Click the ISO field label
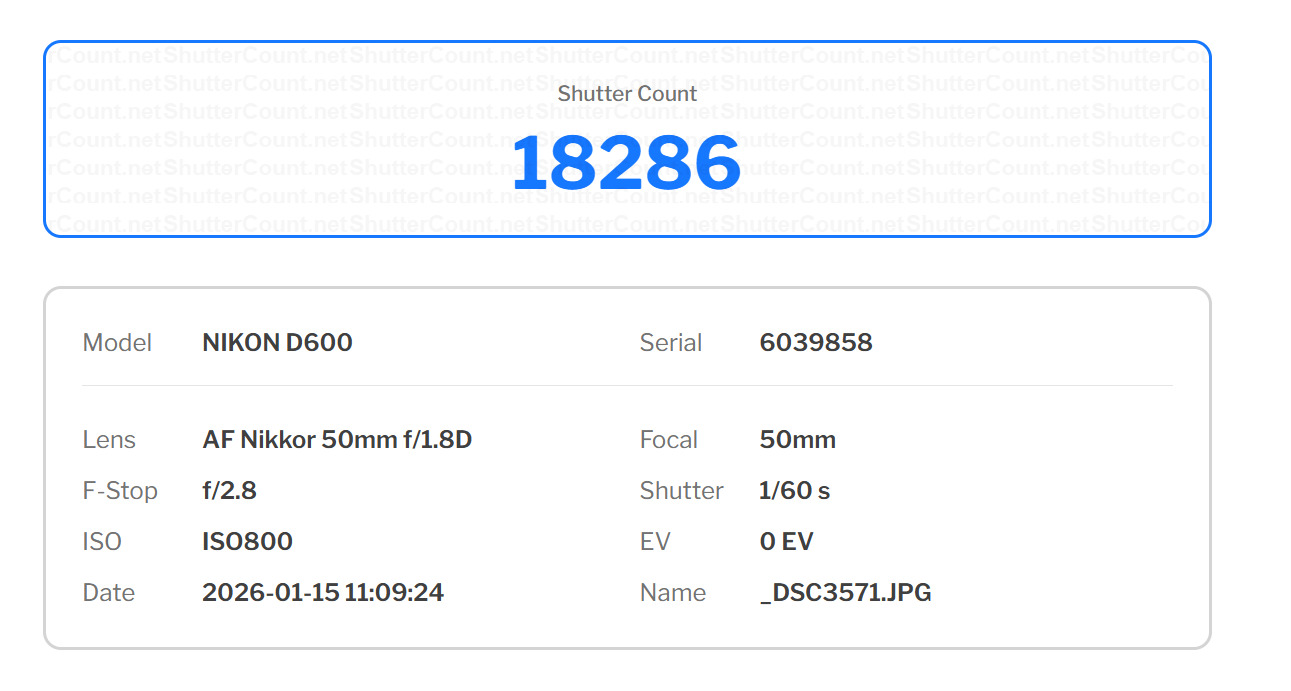1291x691 pixels. (102, 542)
